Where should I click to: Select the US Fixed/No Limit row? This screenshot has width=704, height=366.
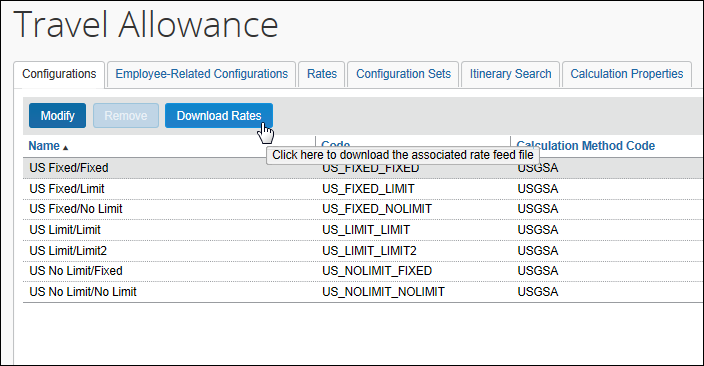pyautogui.click(x=363, y=209)
